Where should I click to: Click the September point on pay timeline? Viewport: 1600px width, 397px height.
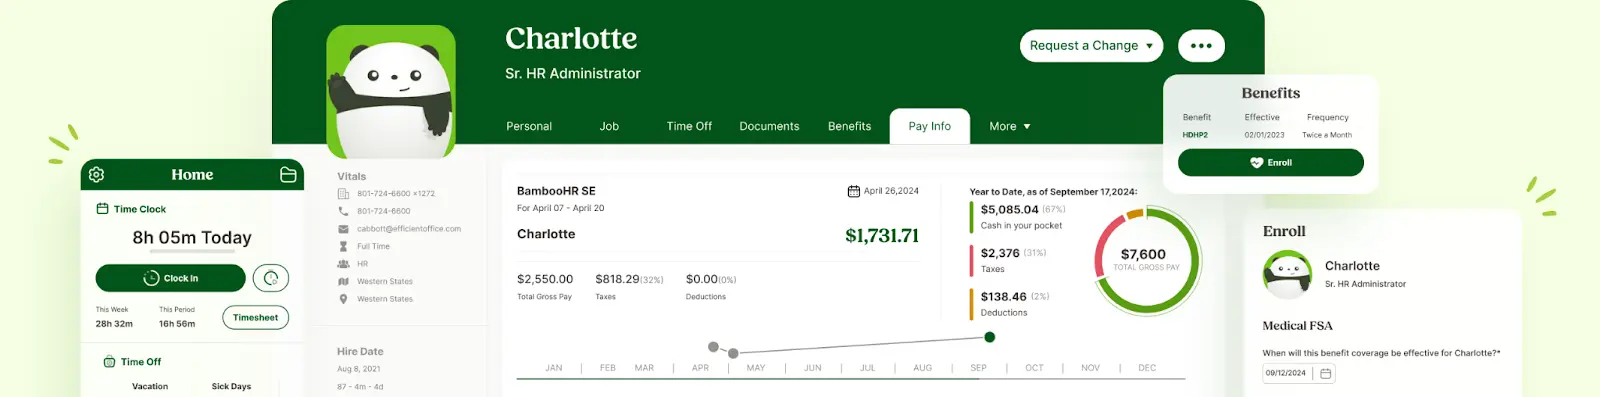(990, 337)
